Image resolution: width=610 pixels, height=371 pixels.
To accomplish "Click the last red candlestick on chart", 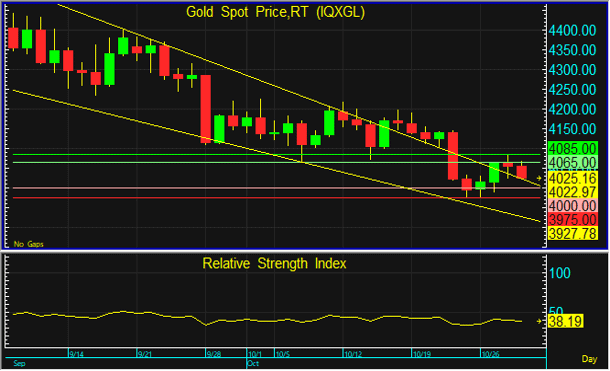I will coord(521,172).
